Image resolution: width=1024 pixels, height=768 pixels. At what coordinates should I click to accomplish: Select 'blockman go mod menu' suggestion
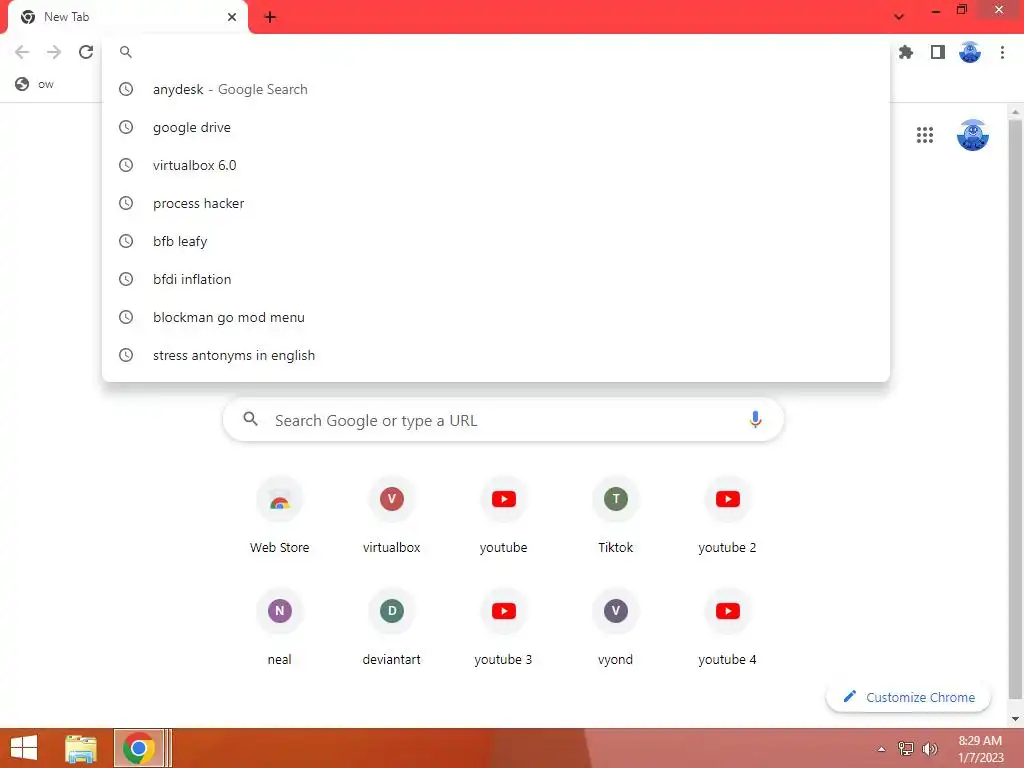click(x=496, y=317)
